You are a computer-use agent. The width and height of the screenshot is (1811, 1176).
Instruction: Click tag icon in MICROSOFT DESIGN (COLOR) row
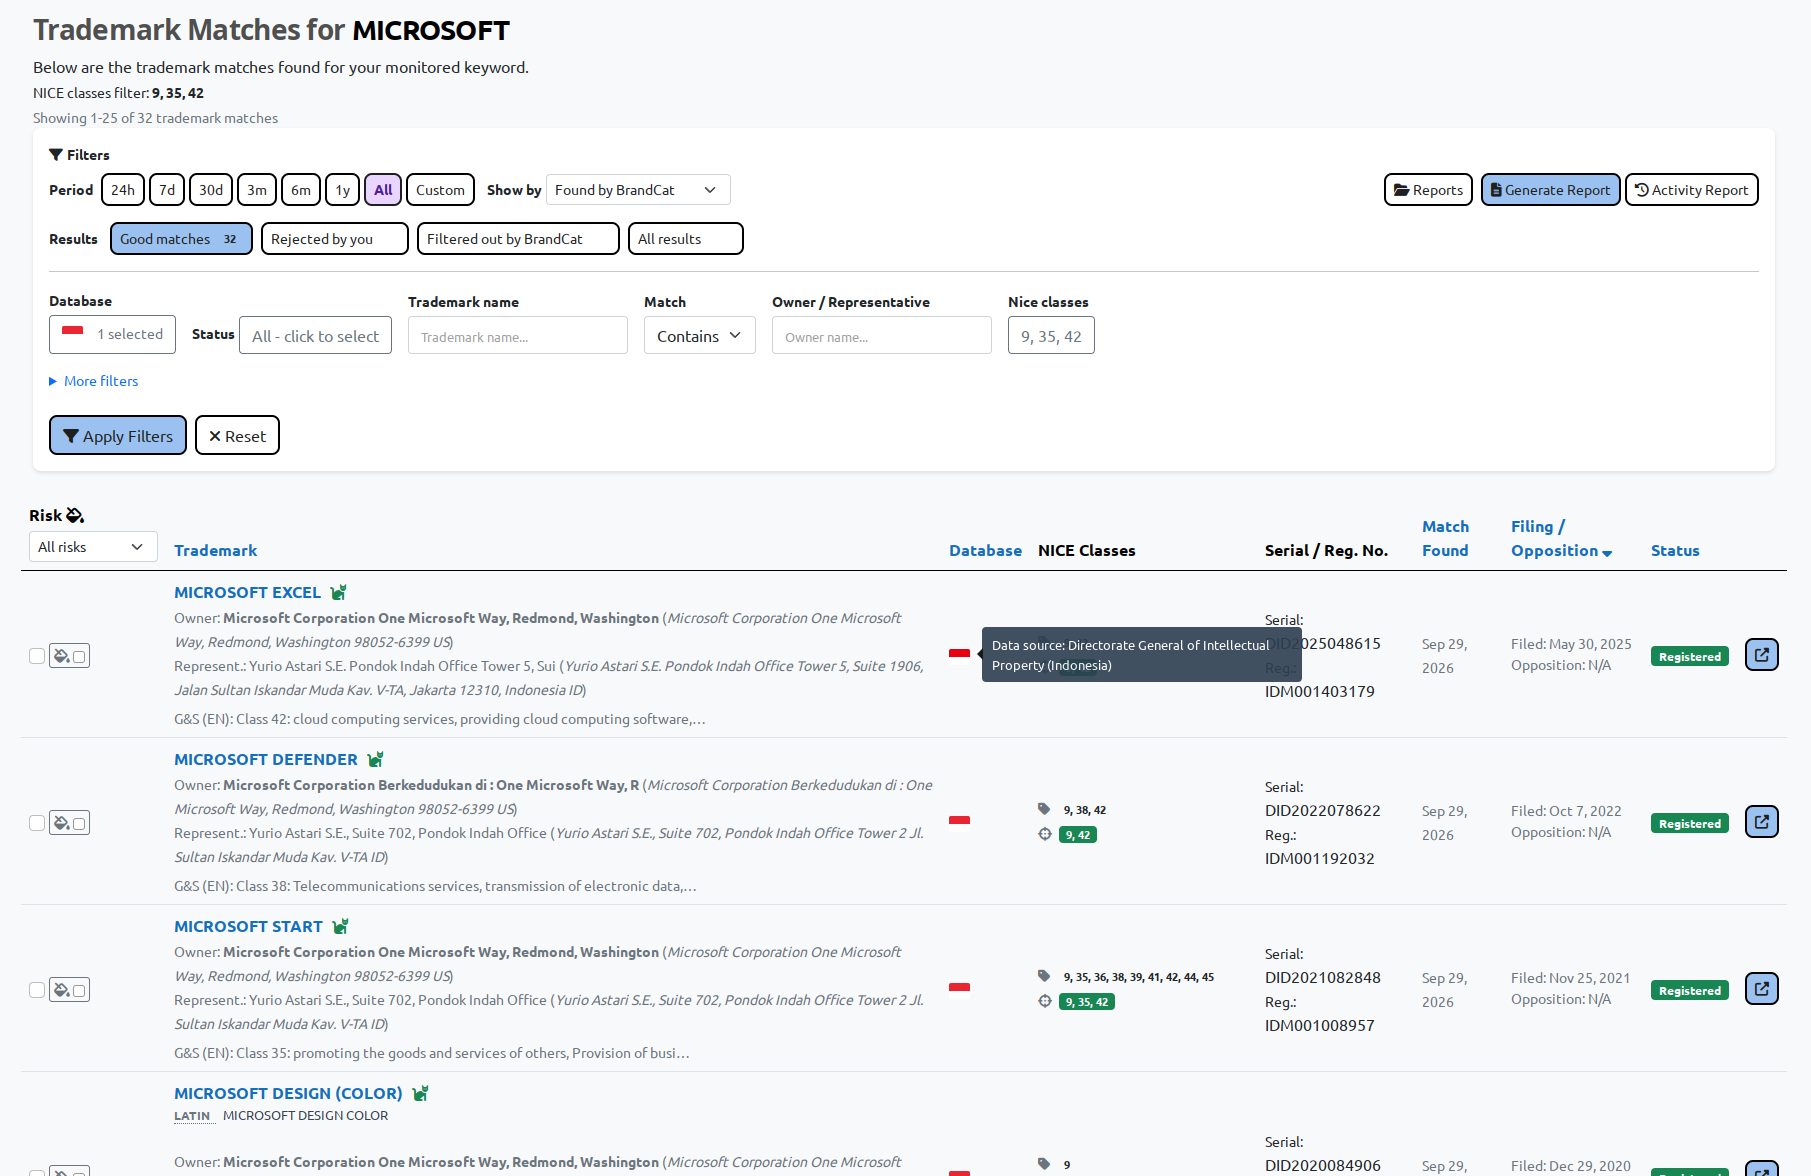(x=1044, y=1164)
